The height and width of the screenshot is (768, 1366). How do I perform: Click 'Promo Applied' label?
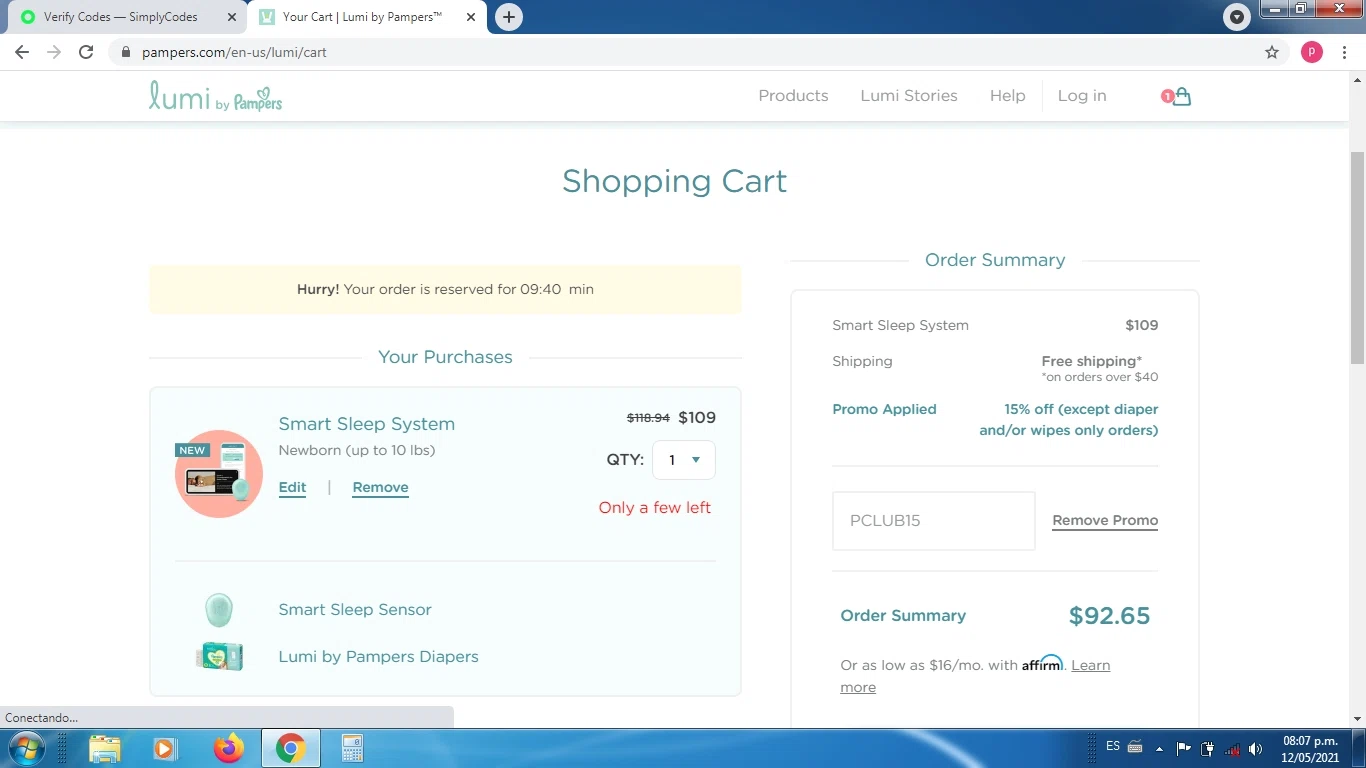[884, 409]
